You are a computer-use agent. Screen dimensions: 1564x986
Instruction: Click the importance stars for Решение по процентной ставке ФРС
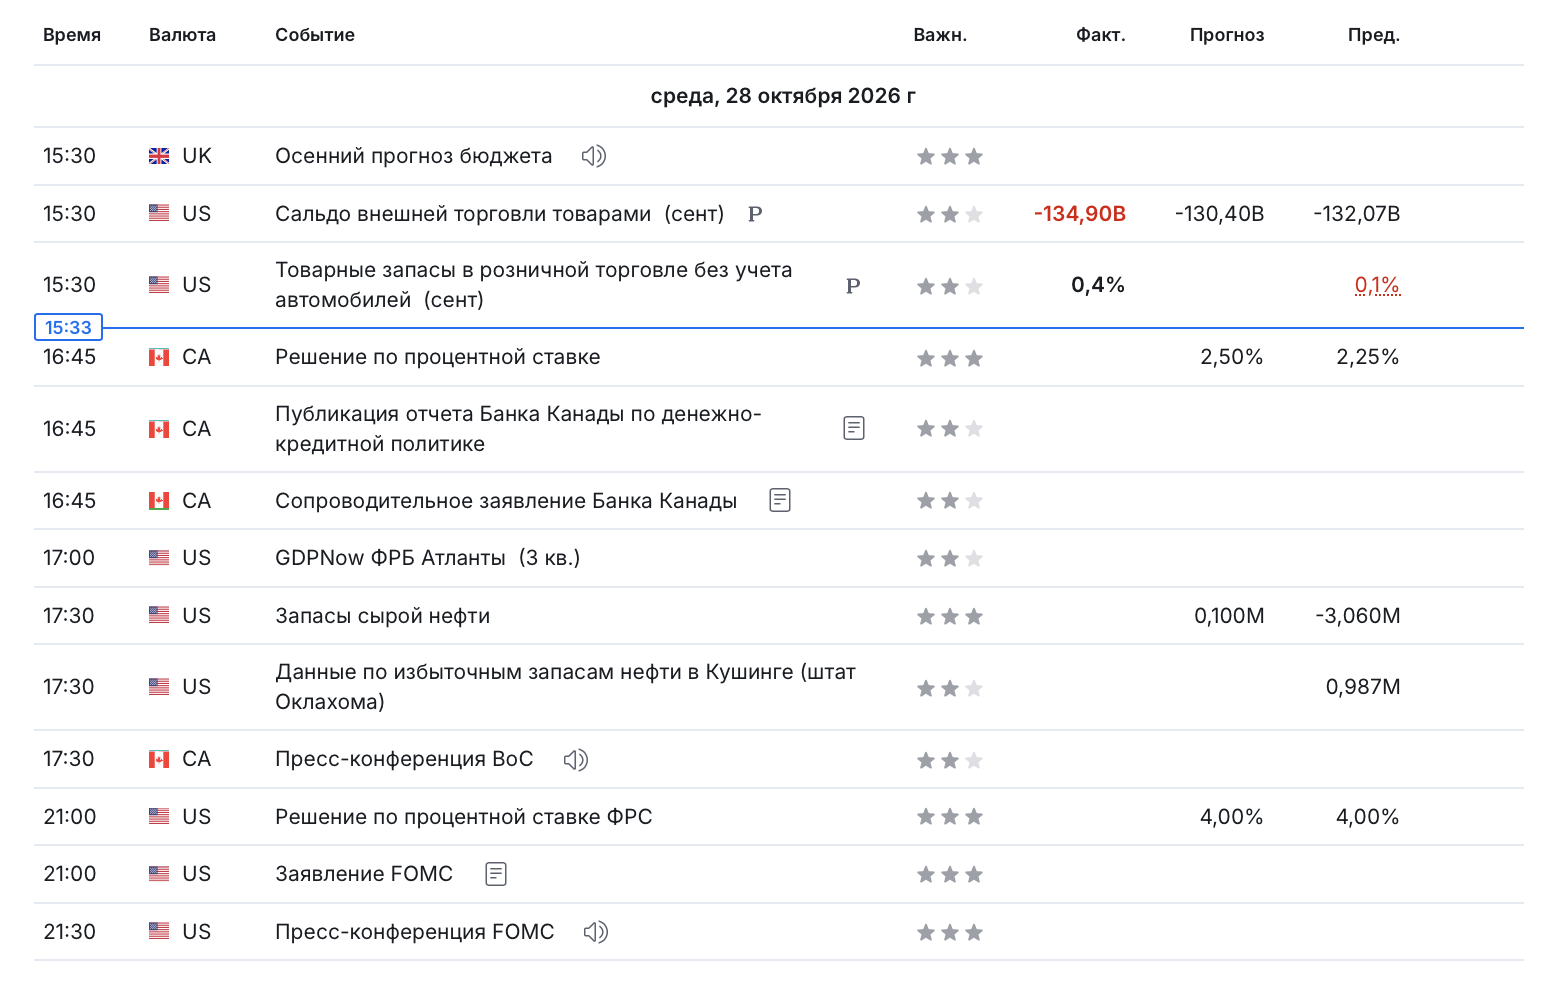pos(950,817)
